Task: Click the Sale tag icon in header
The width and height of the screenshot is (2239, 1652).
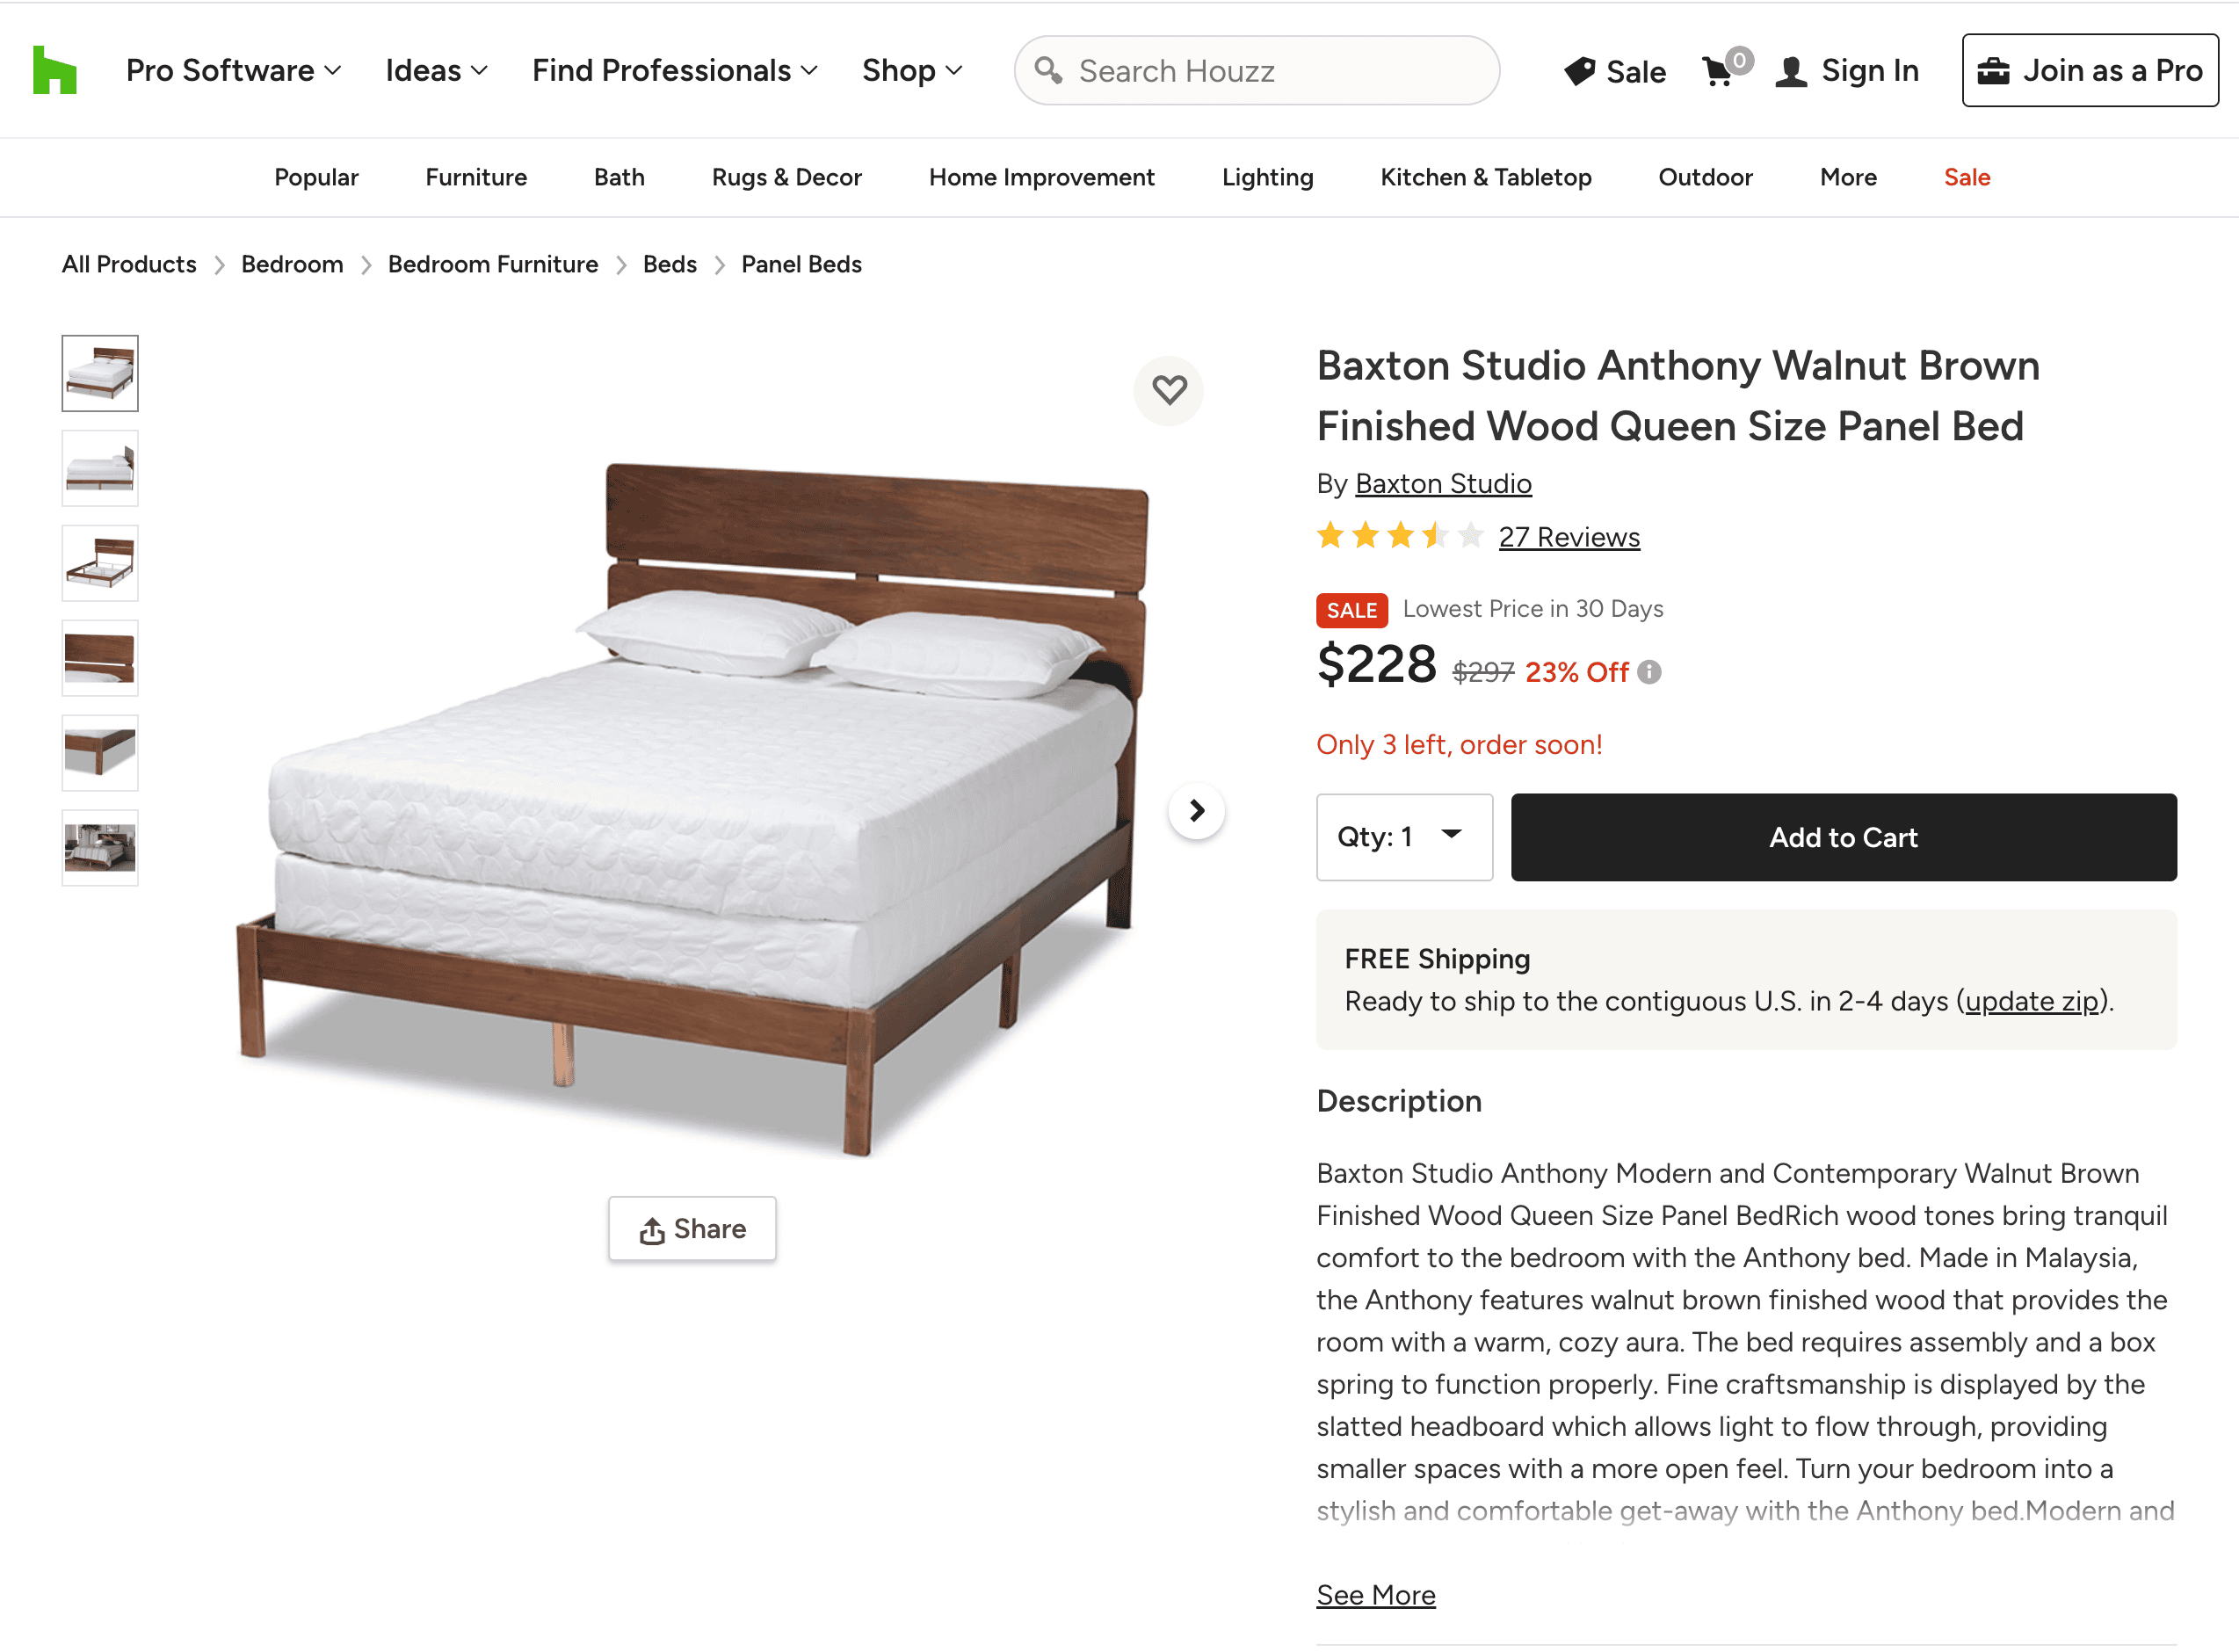Action: [1580, 71]
